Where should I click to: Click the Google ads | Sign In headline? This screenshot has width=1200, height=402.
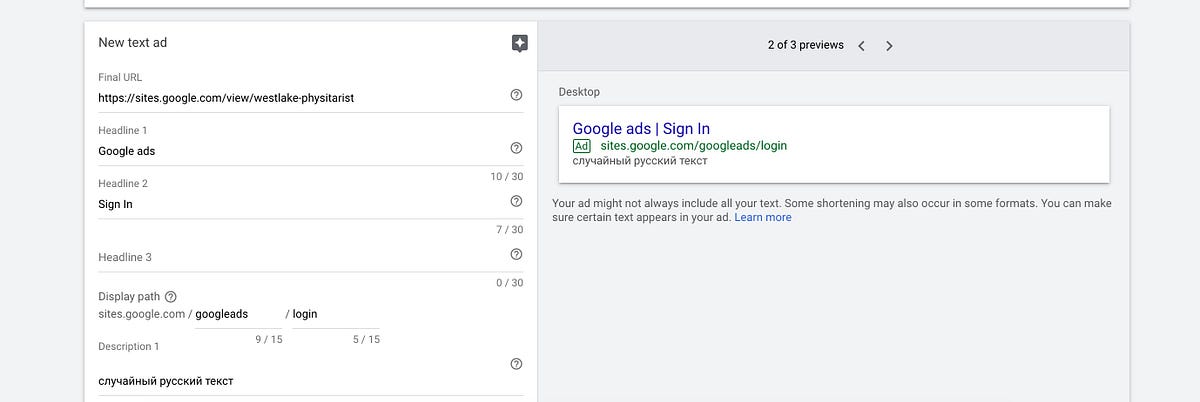click(641, 129)
